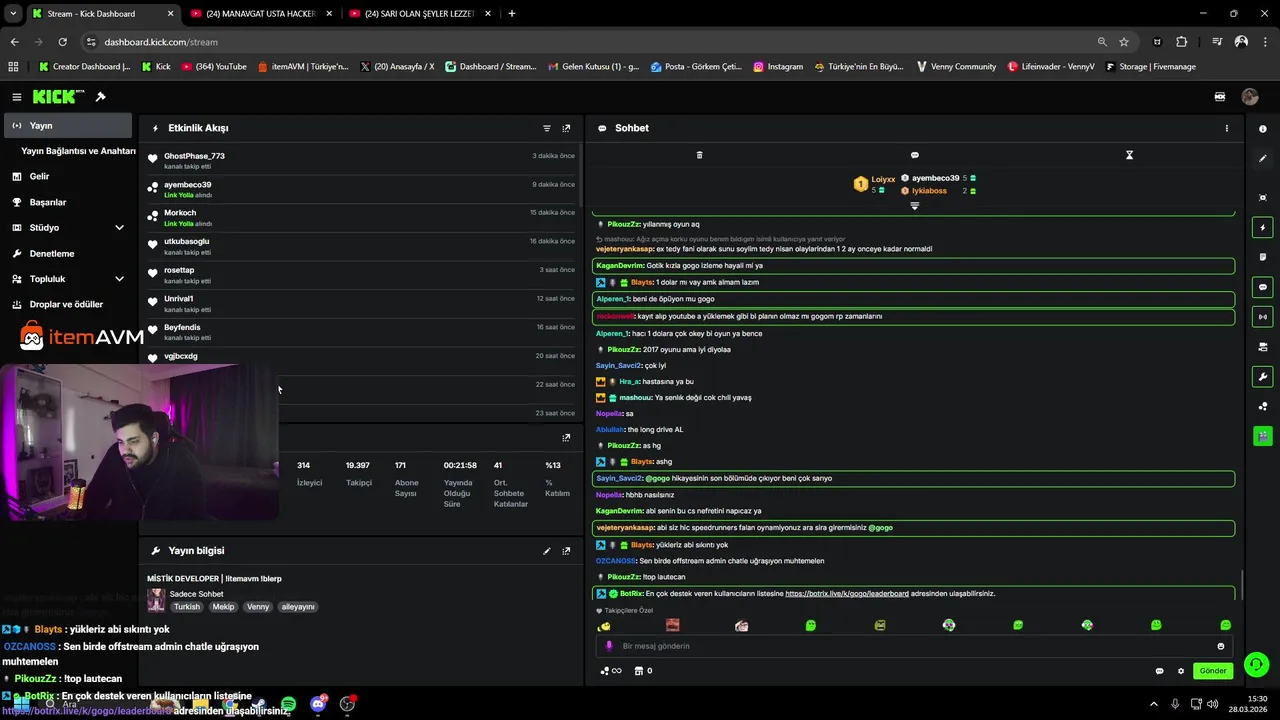Image resolution: width=1280 pixels, height=720 pixels.
Task: Click the Loiyxx top gifter name
Action: point(883,179)
